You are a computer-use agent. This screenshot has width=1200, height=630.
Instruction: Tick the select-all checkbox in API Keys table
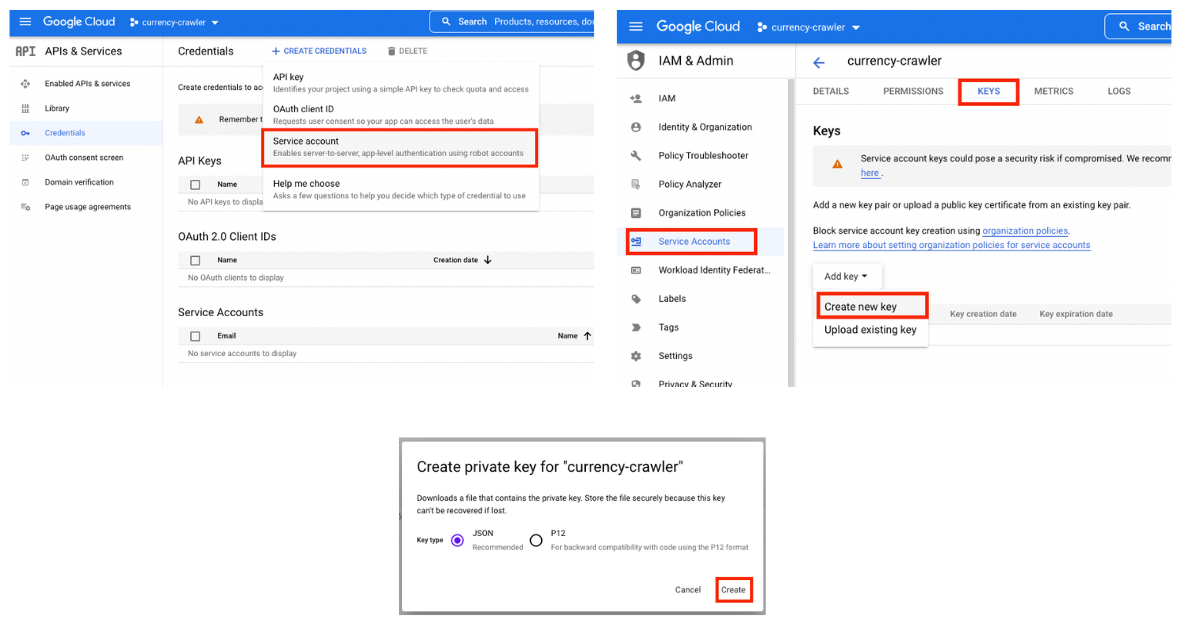tap(195, 185)
